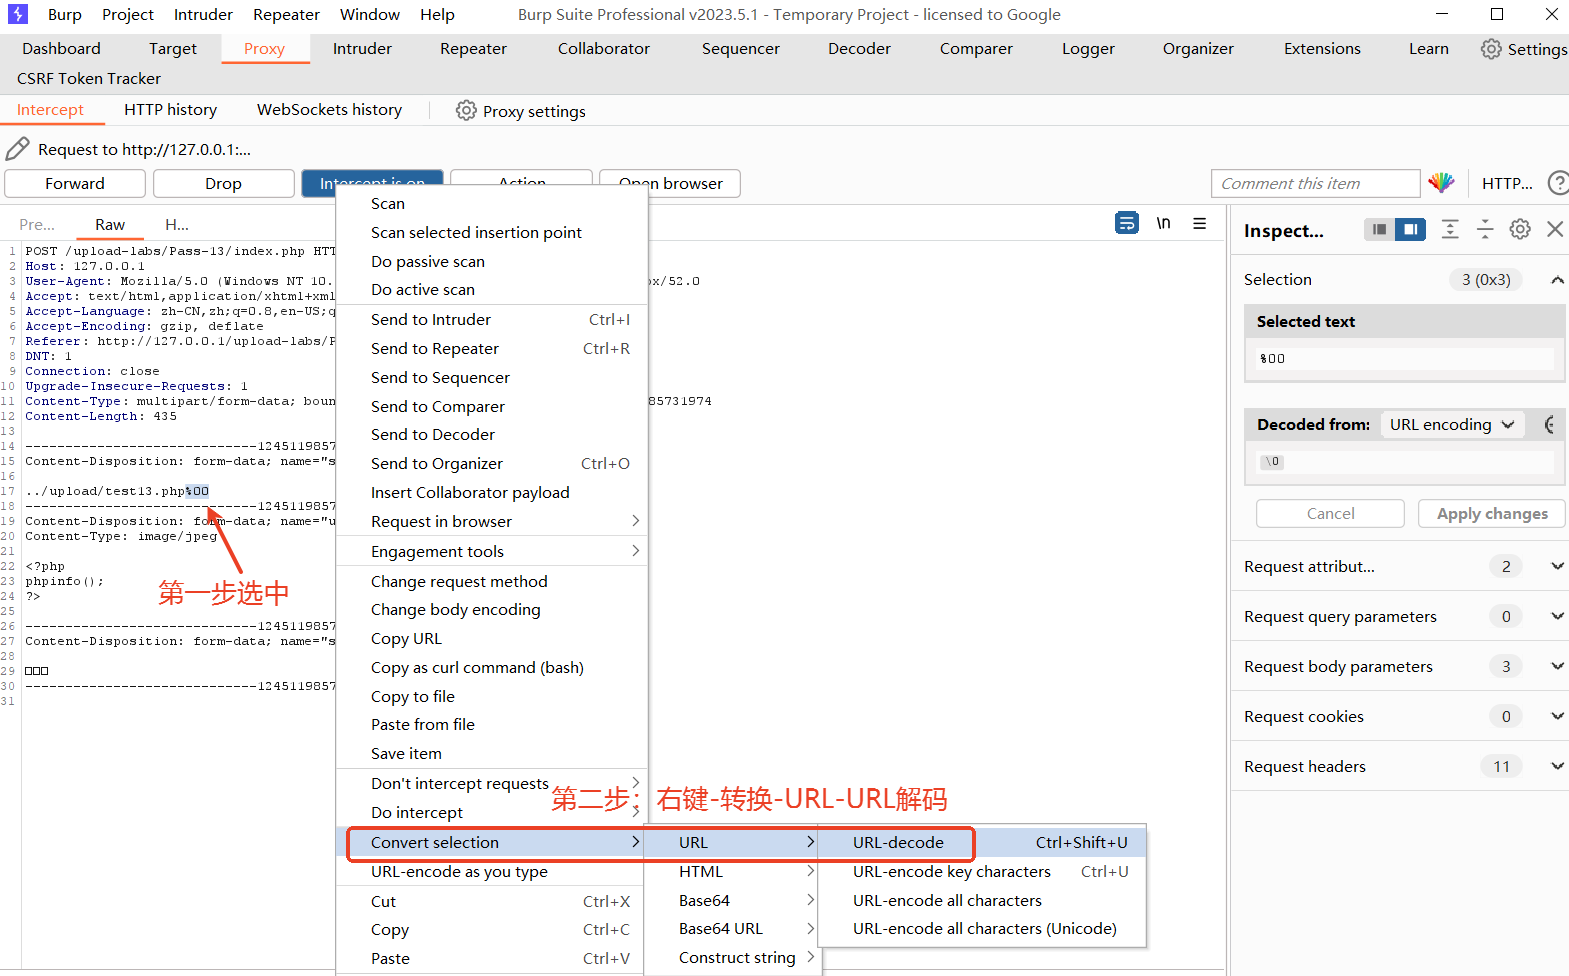Image resolution: width=1569 pixels, height=976 pixels.
Task: Select the Pretty editor tab
Action: click(x=37, y=225)
